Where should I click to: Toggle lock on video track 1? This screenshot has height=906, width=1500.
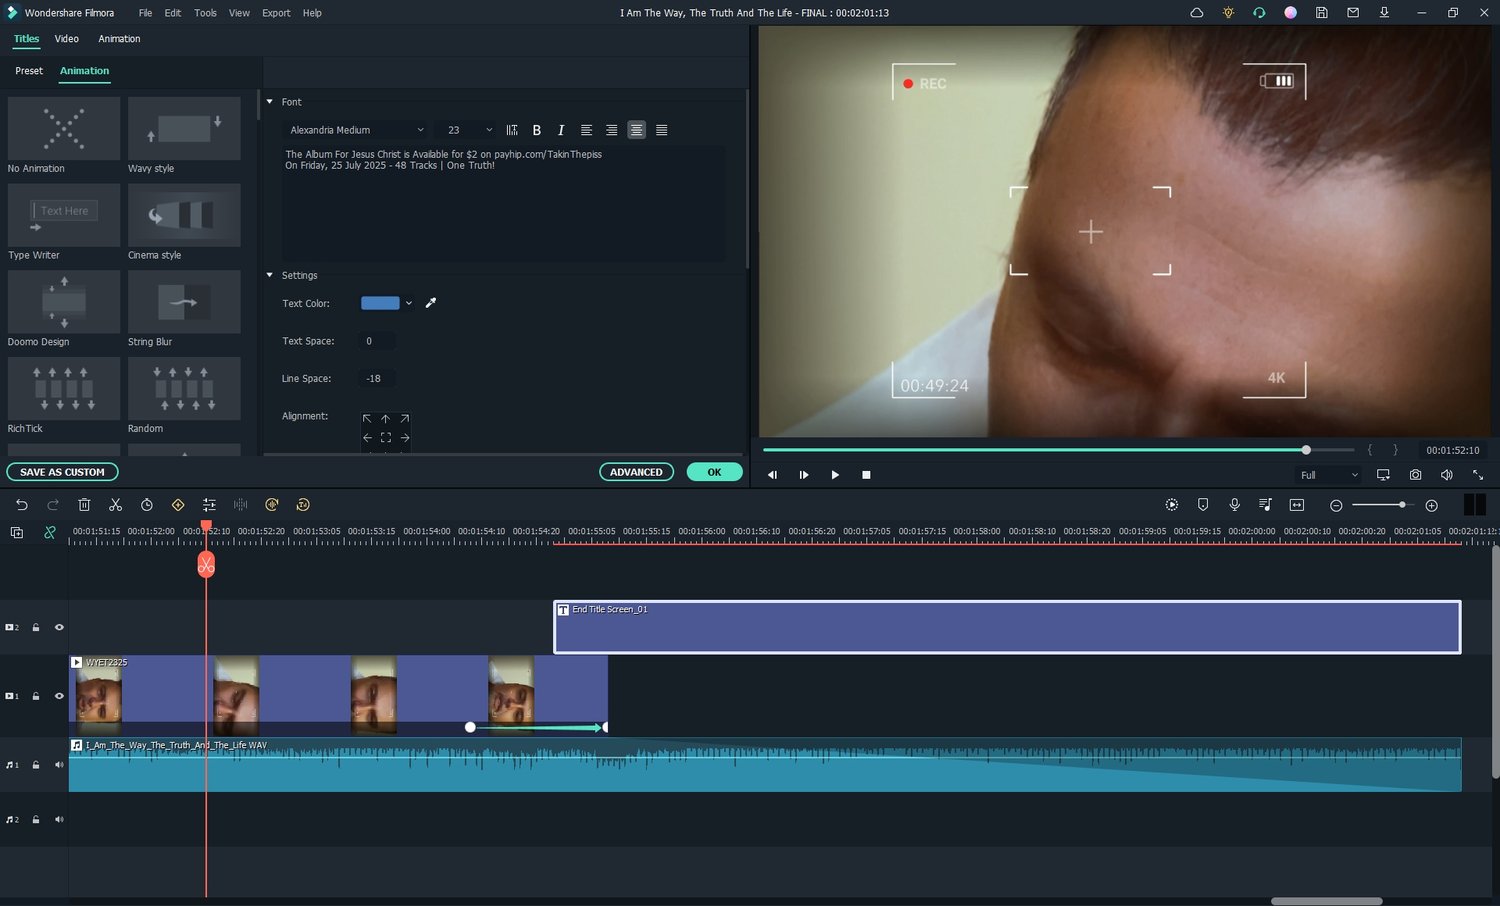[36, 696]
